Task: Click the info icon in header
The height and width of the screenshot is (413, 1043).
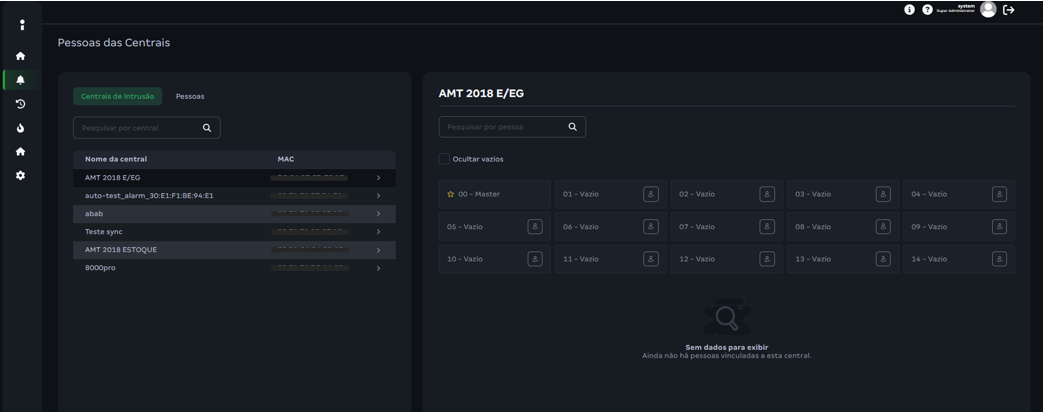Action: (909, 9)
